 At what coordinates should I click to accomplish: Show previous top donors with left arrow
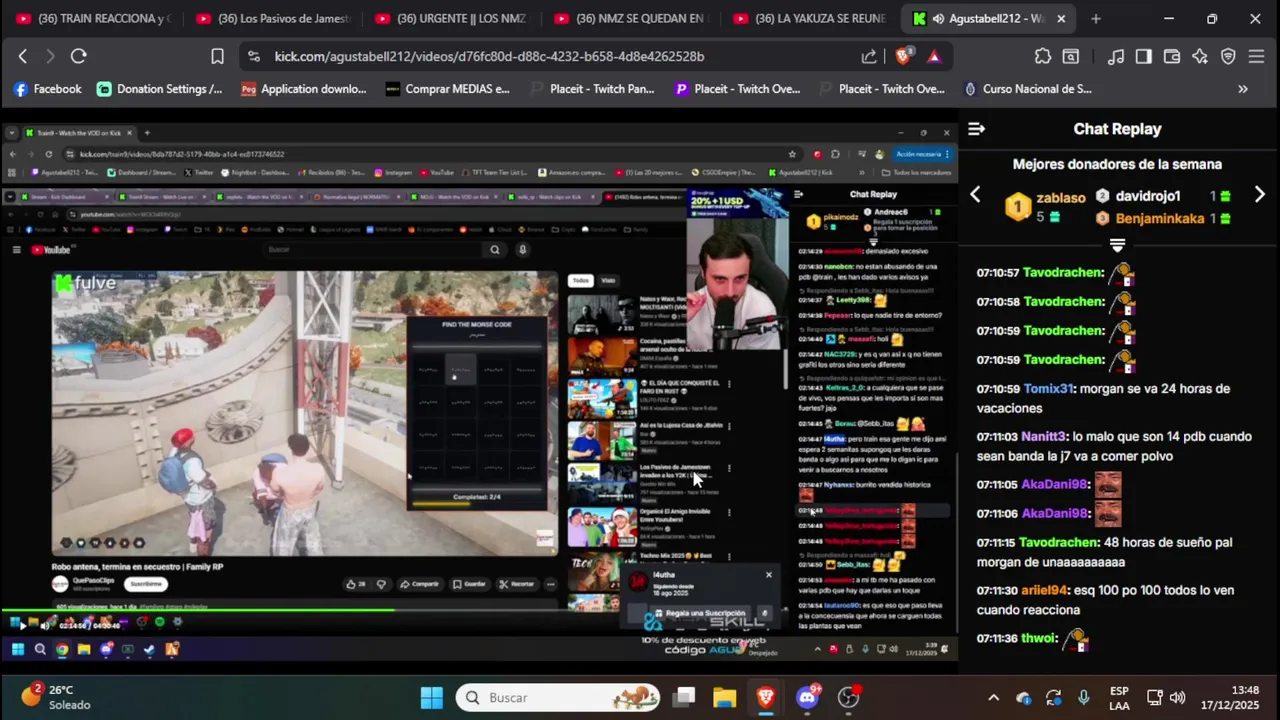(x=975, y=195)
